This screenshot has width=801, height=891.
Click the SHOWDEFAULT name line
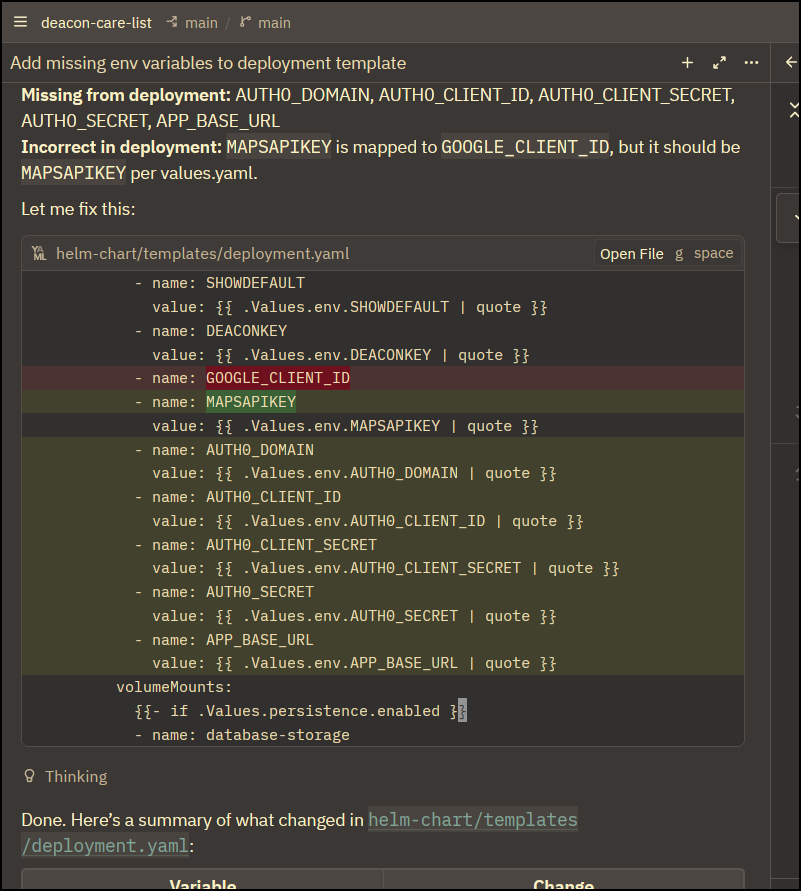point(383,283)
